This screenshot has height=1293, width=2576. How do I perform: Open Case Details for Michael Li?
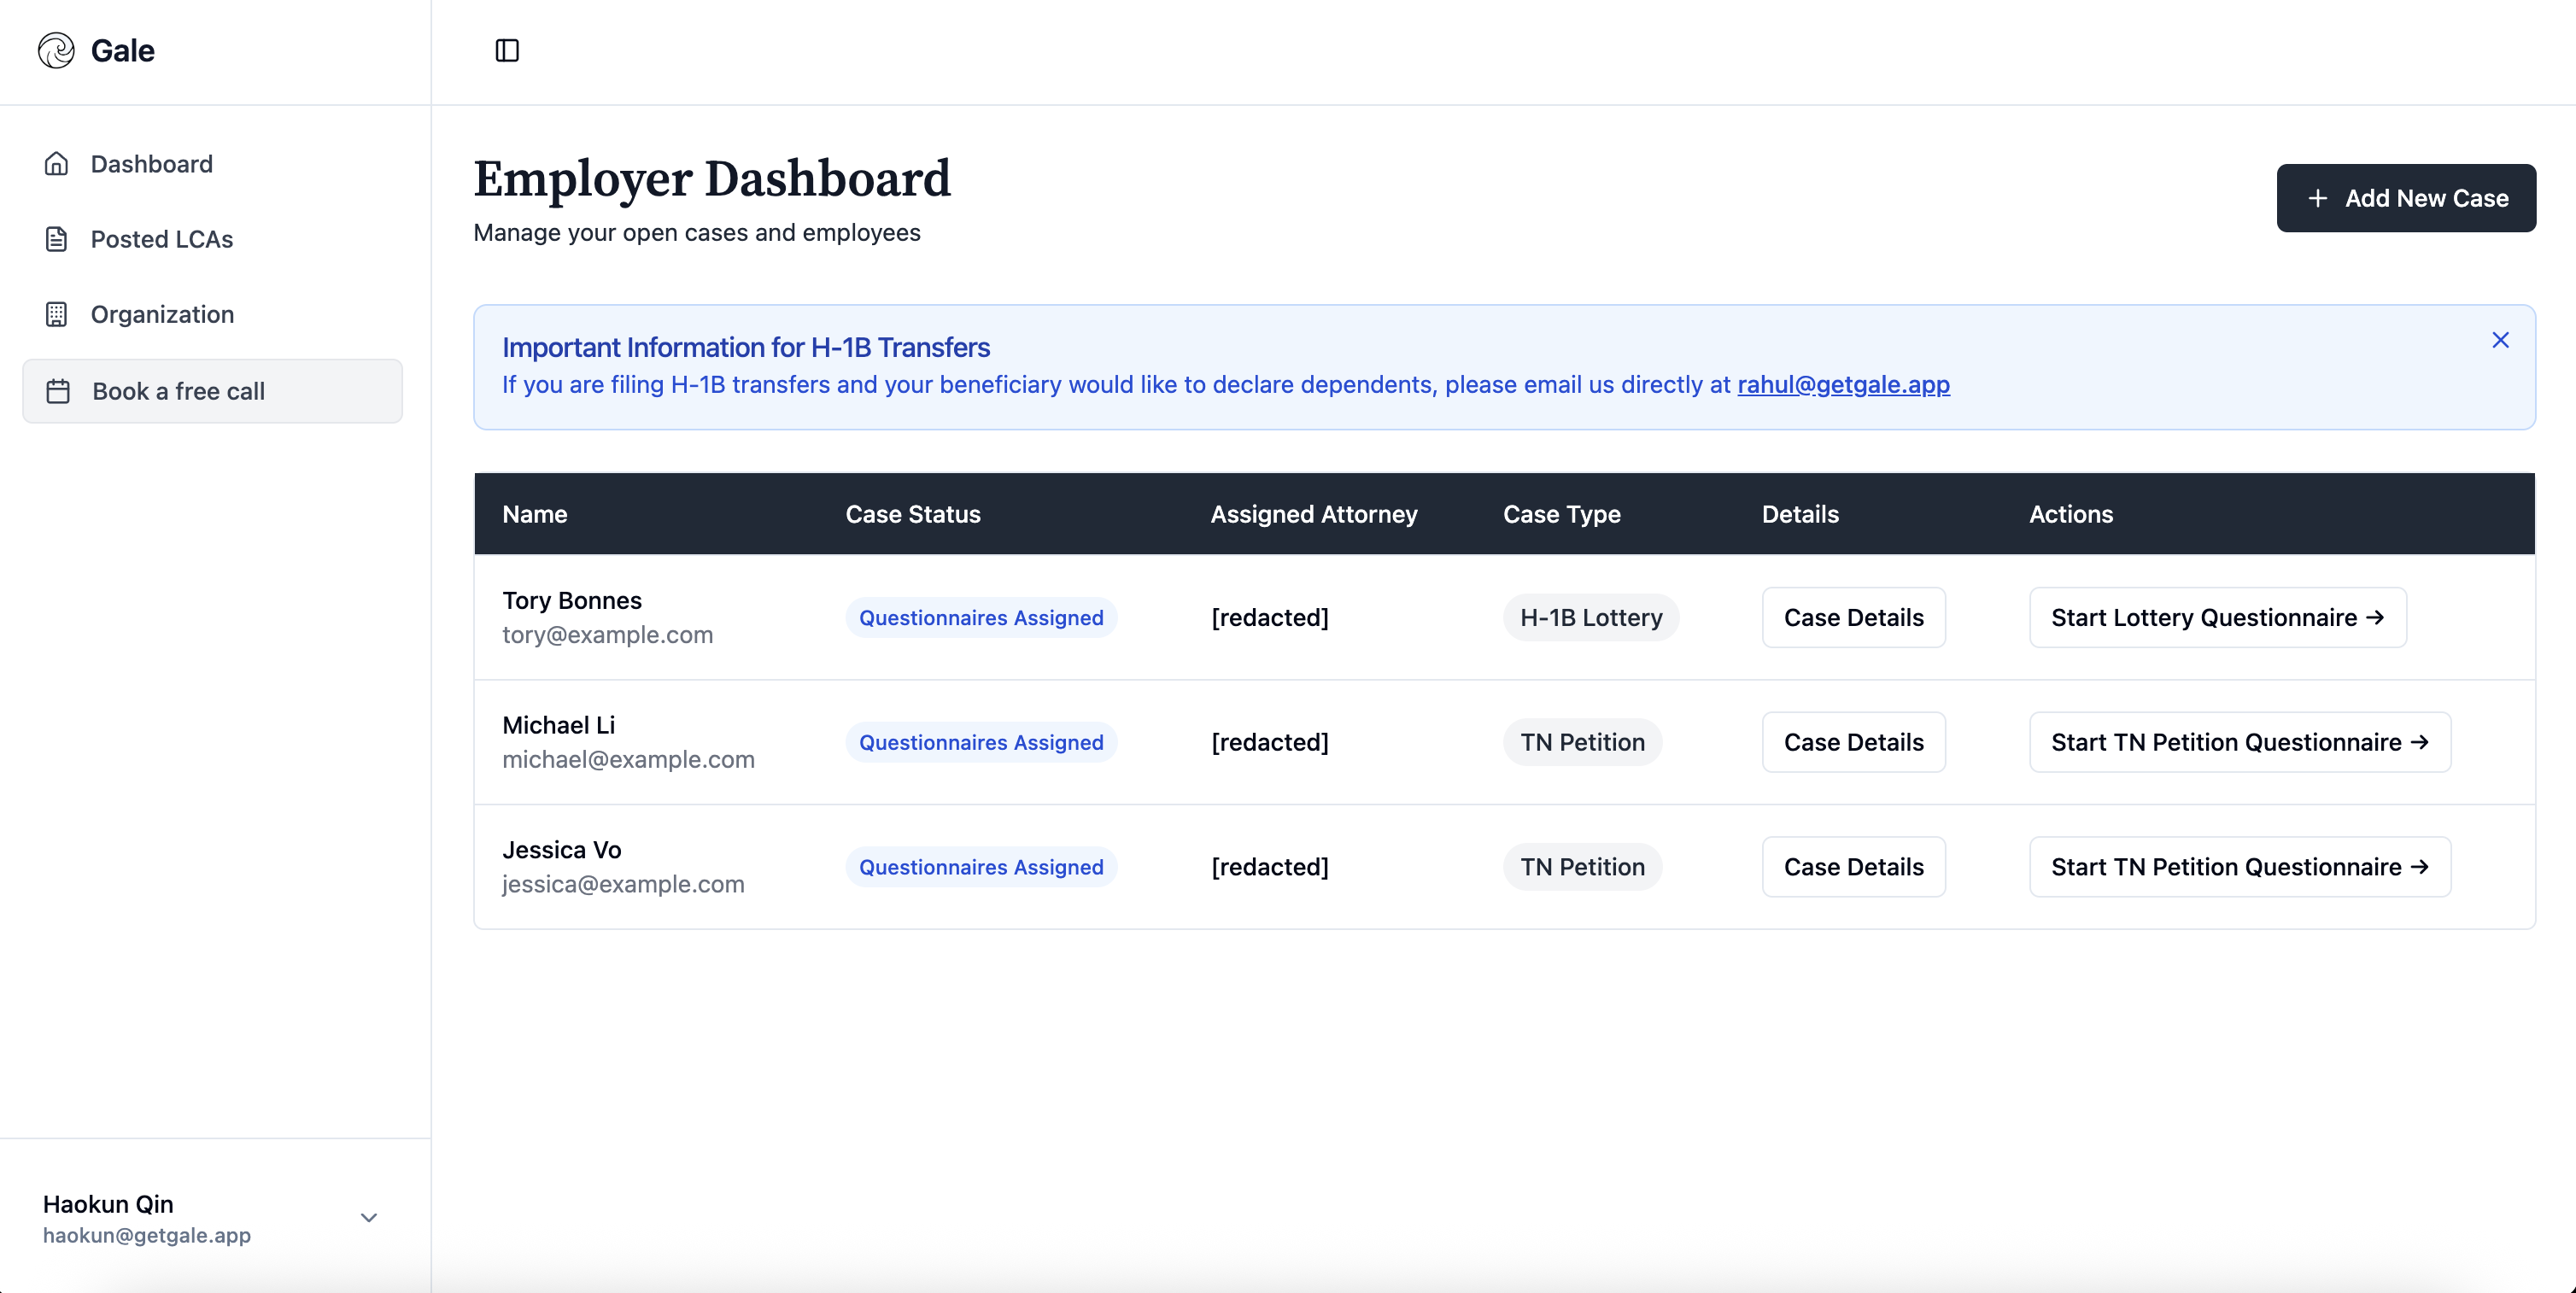point(1853,742)
